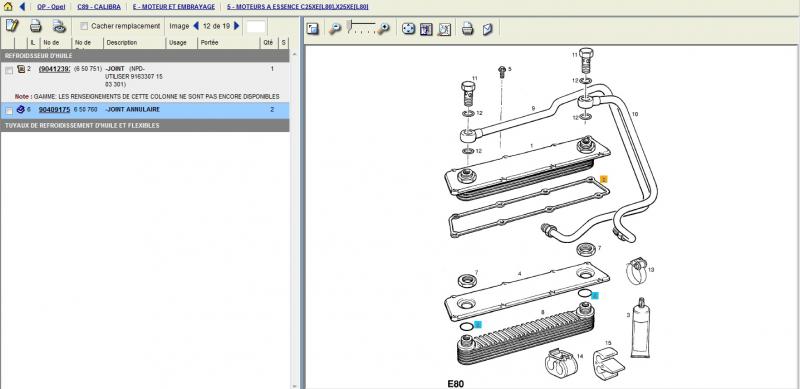800x389 pixels.
Task: Check the box for part 90412397
Action: 9,70
